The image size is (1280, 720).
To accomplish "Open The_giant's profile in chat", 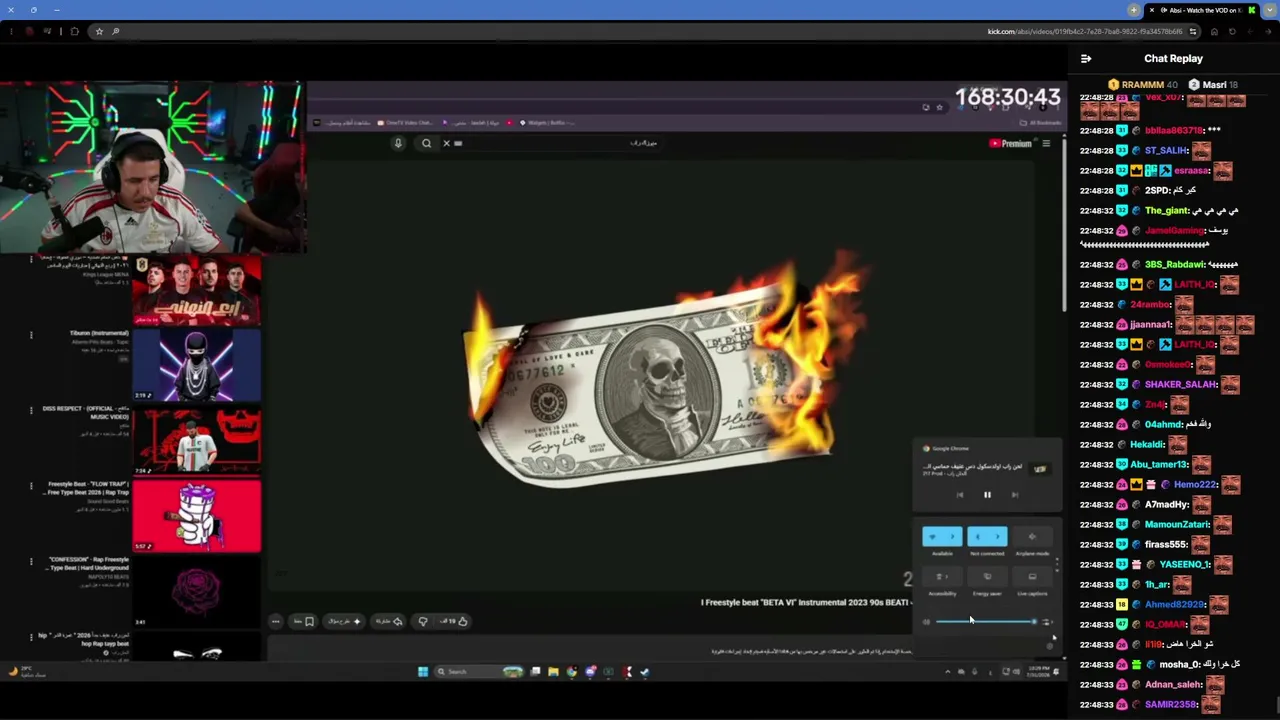I will pyautogui.click(x=1166, y=211).
